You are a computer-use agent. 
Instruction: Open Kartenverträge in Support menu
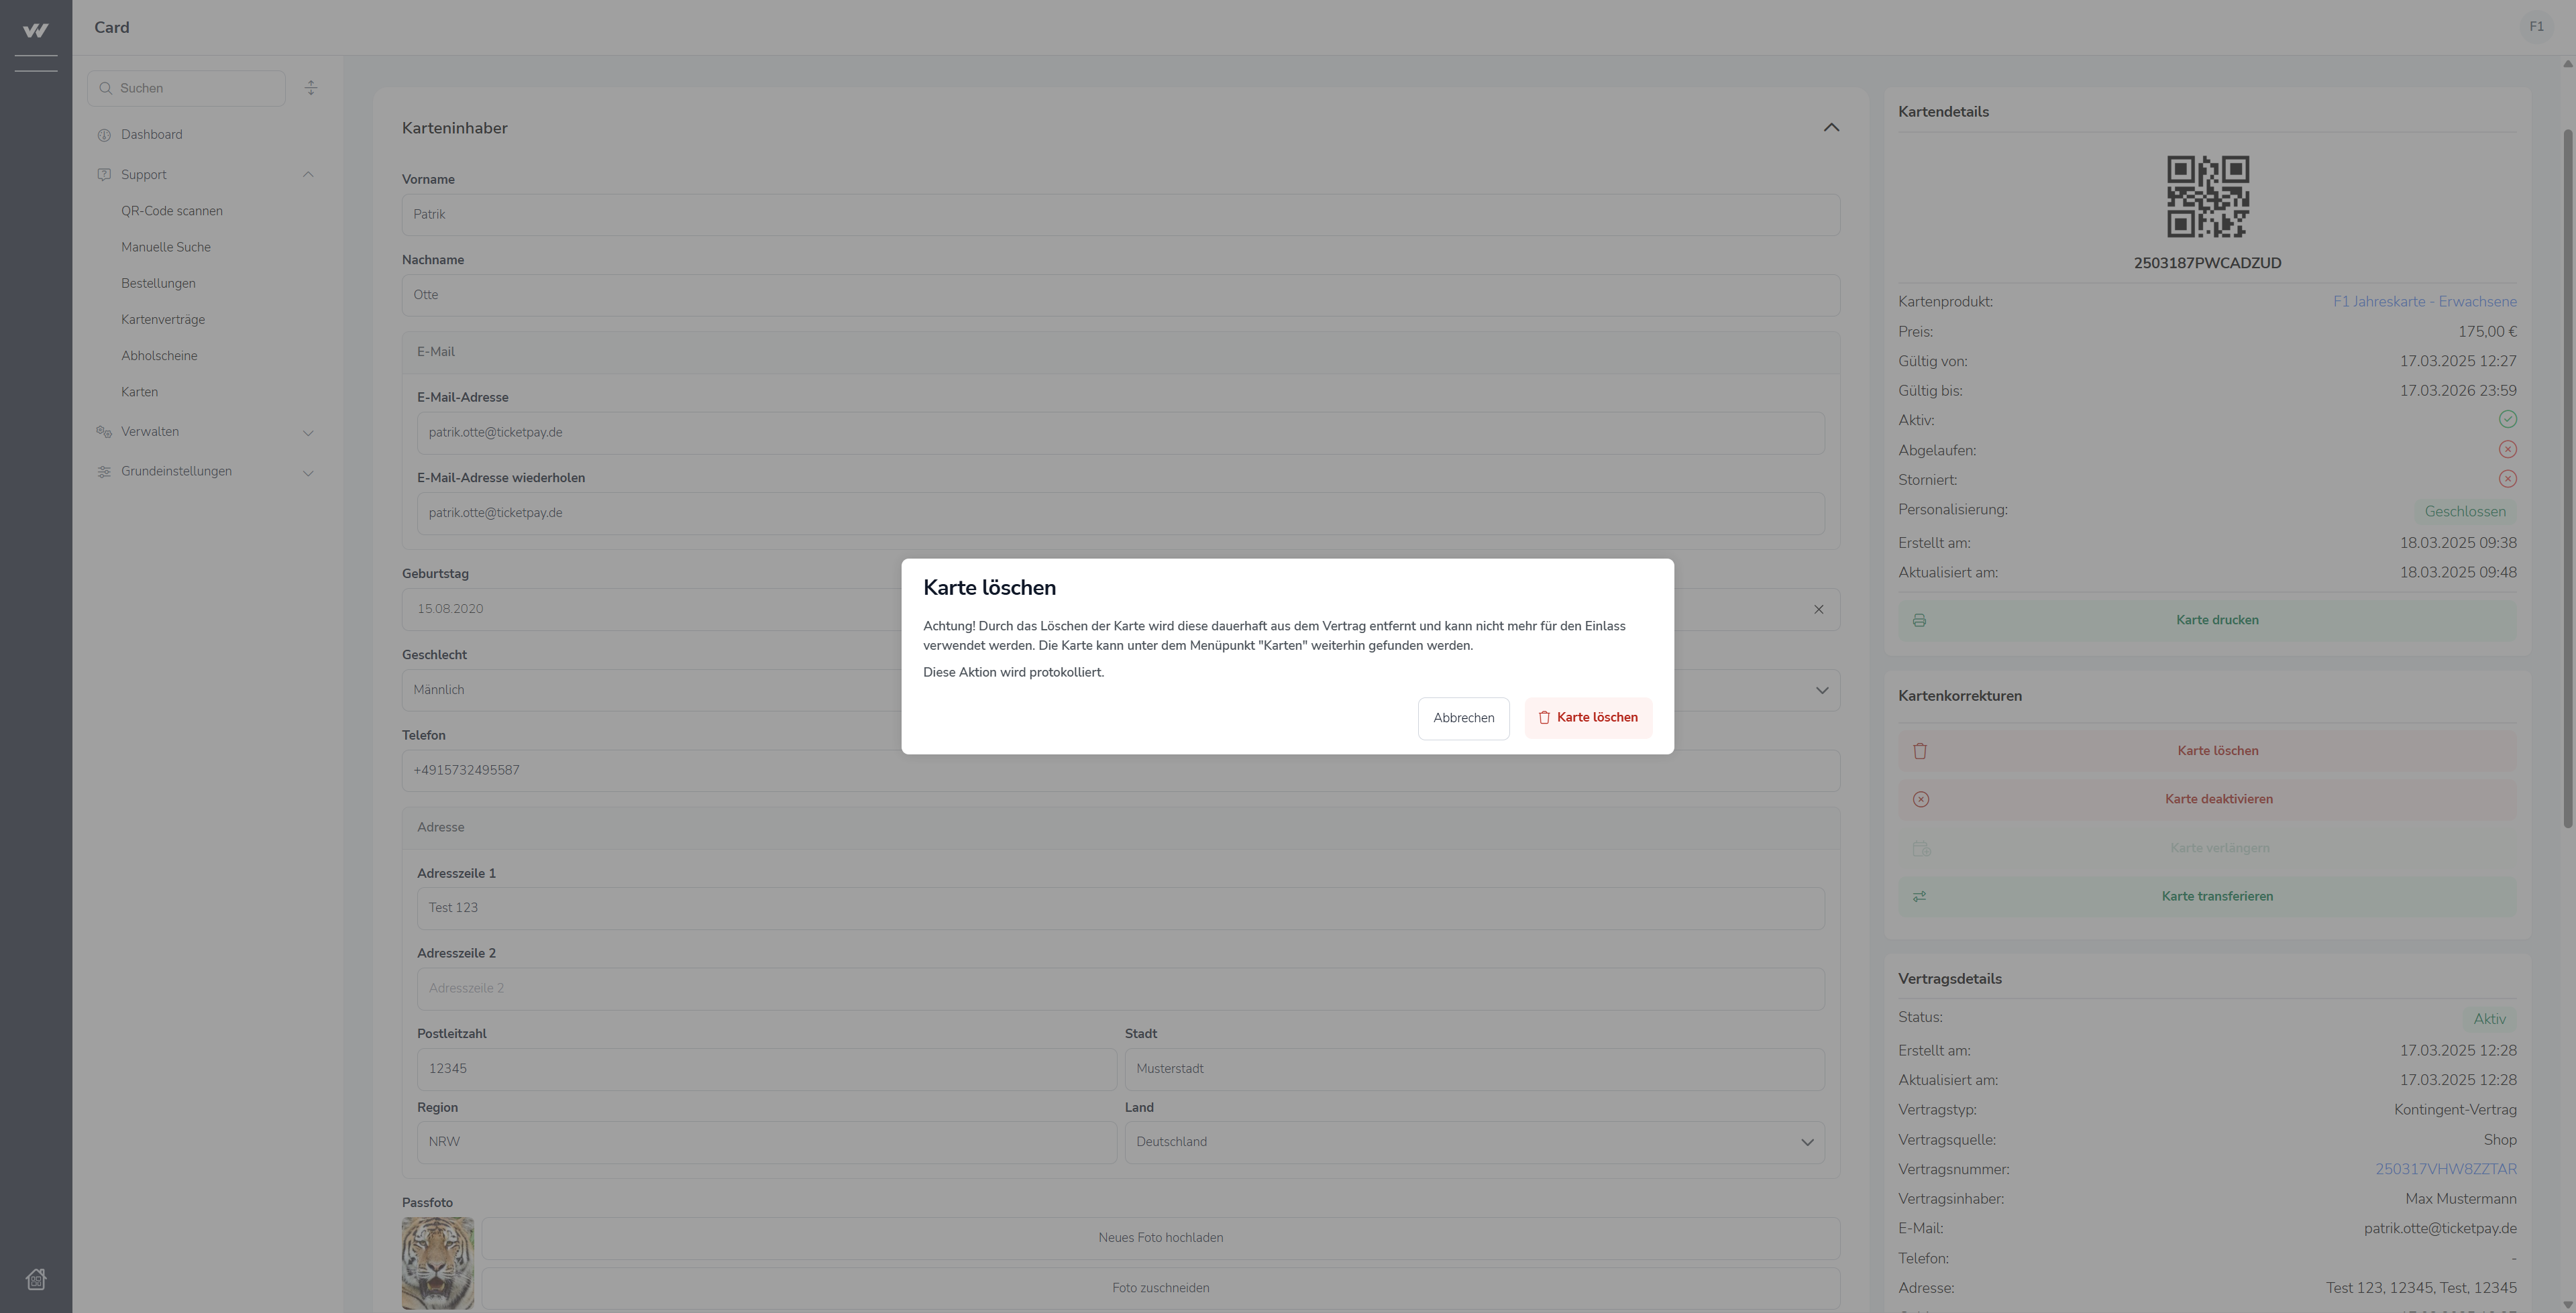pos(163,320)
